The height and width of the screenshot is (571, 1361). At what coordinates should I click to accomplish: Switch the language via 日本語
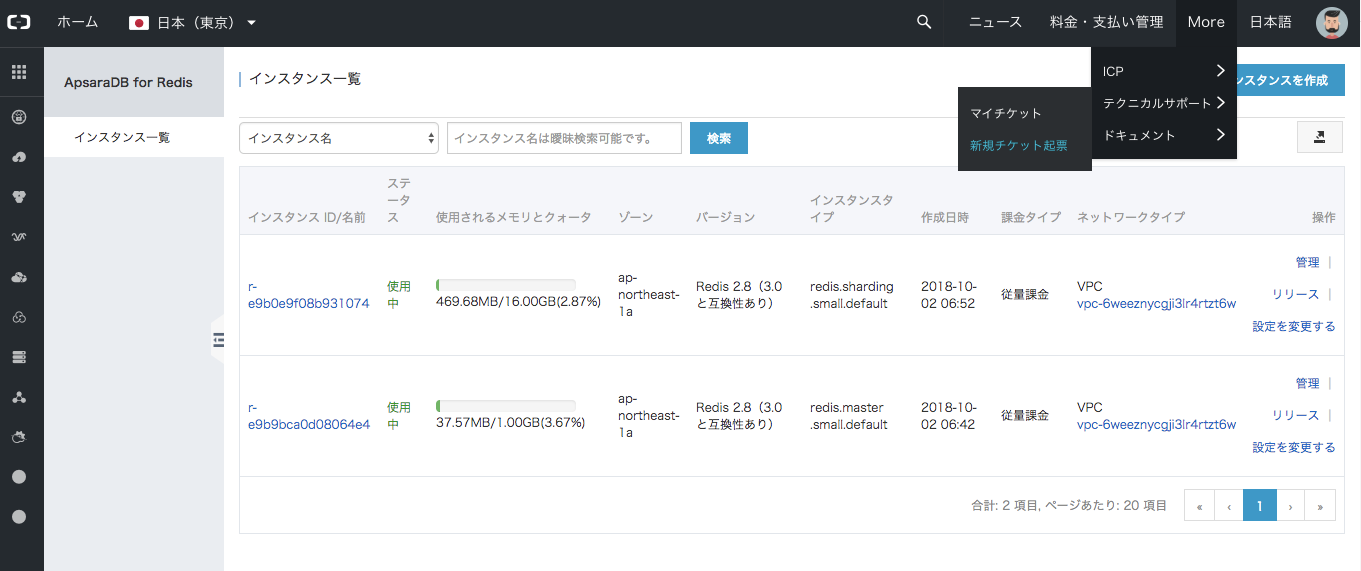[x=1270, y=22]
